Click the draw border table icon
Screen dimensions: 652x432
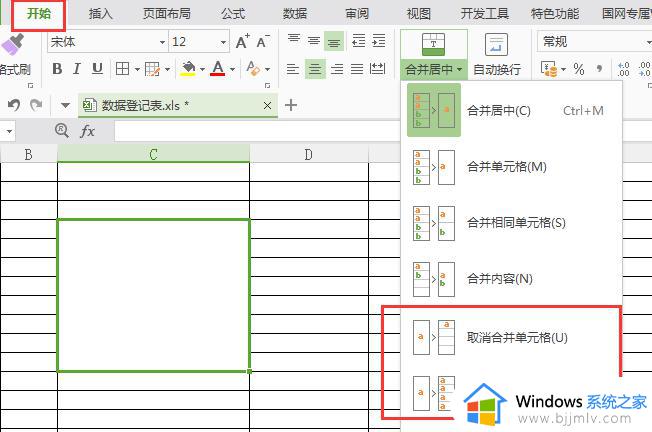click(x=152, y=69)
